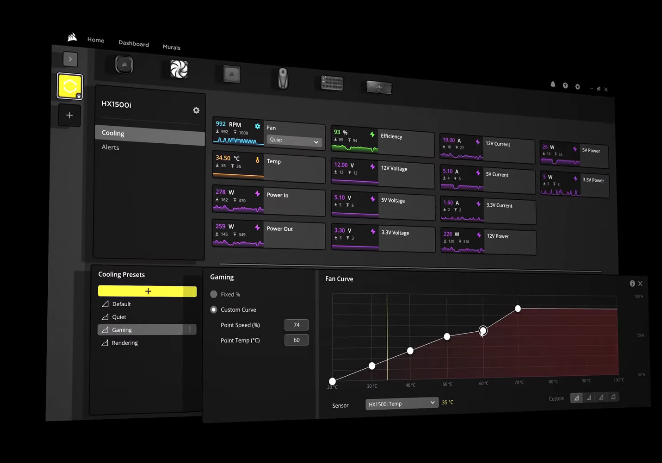Open the Sensor HX1500i Temp dropdown
Image resolution: width=662 pixels, height=463 pixels.
pos(401,403)
